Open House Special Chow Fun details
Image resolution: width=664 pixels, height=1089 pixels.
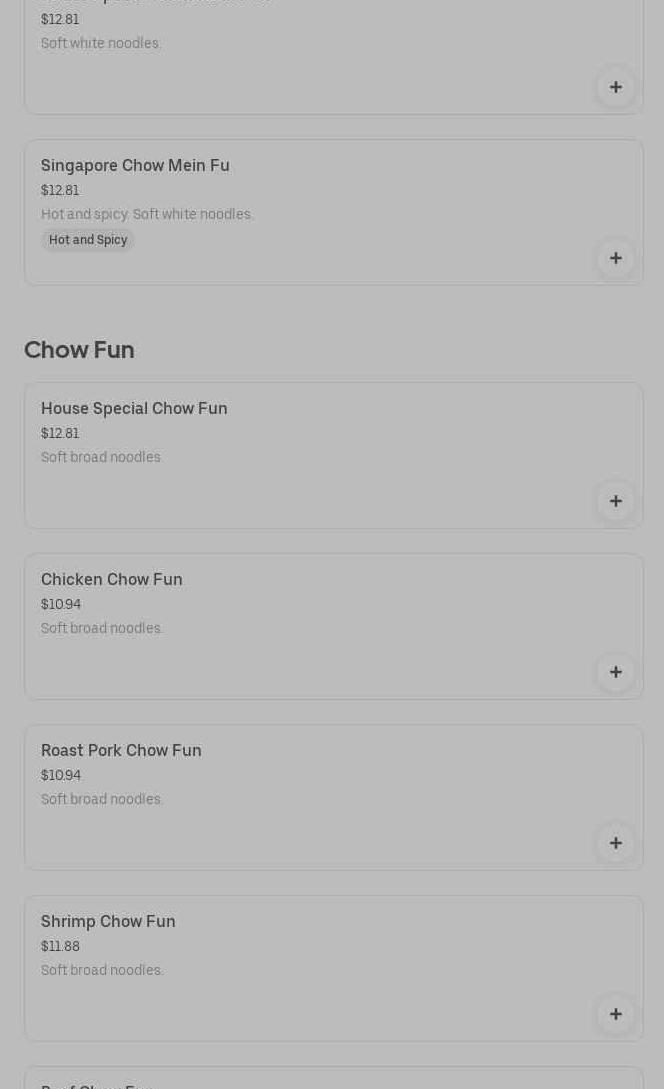point(134,409)
